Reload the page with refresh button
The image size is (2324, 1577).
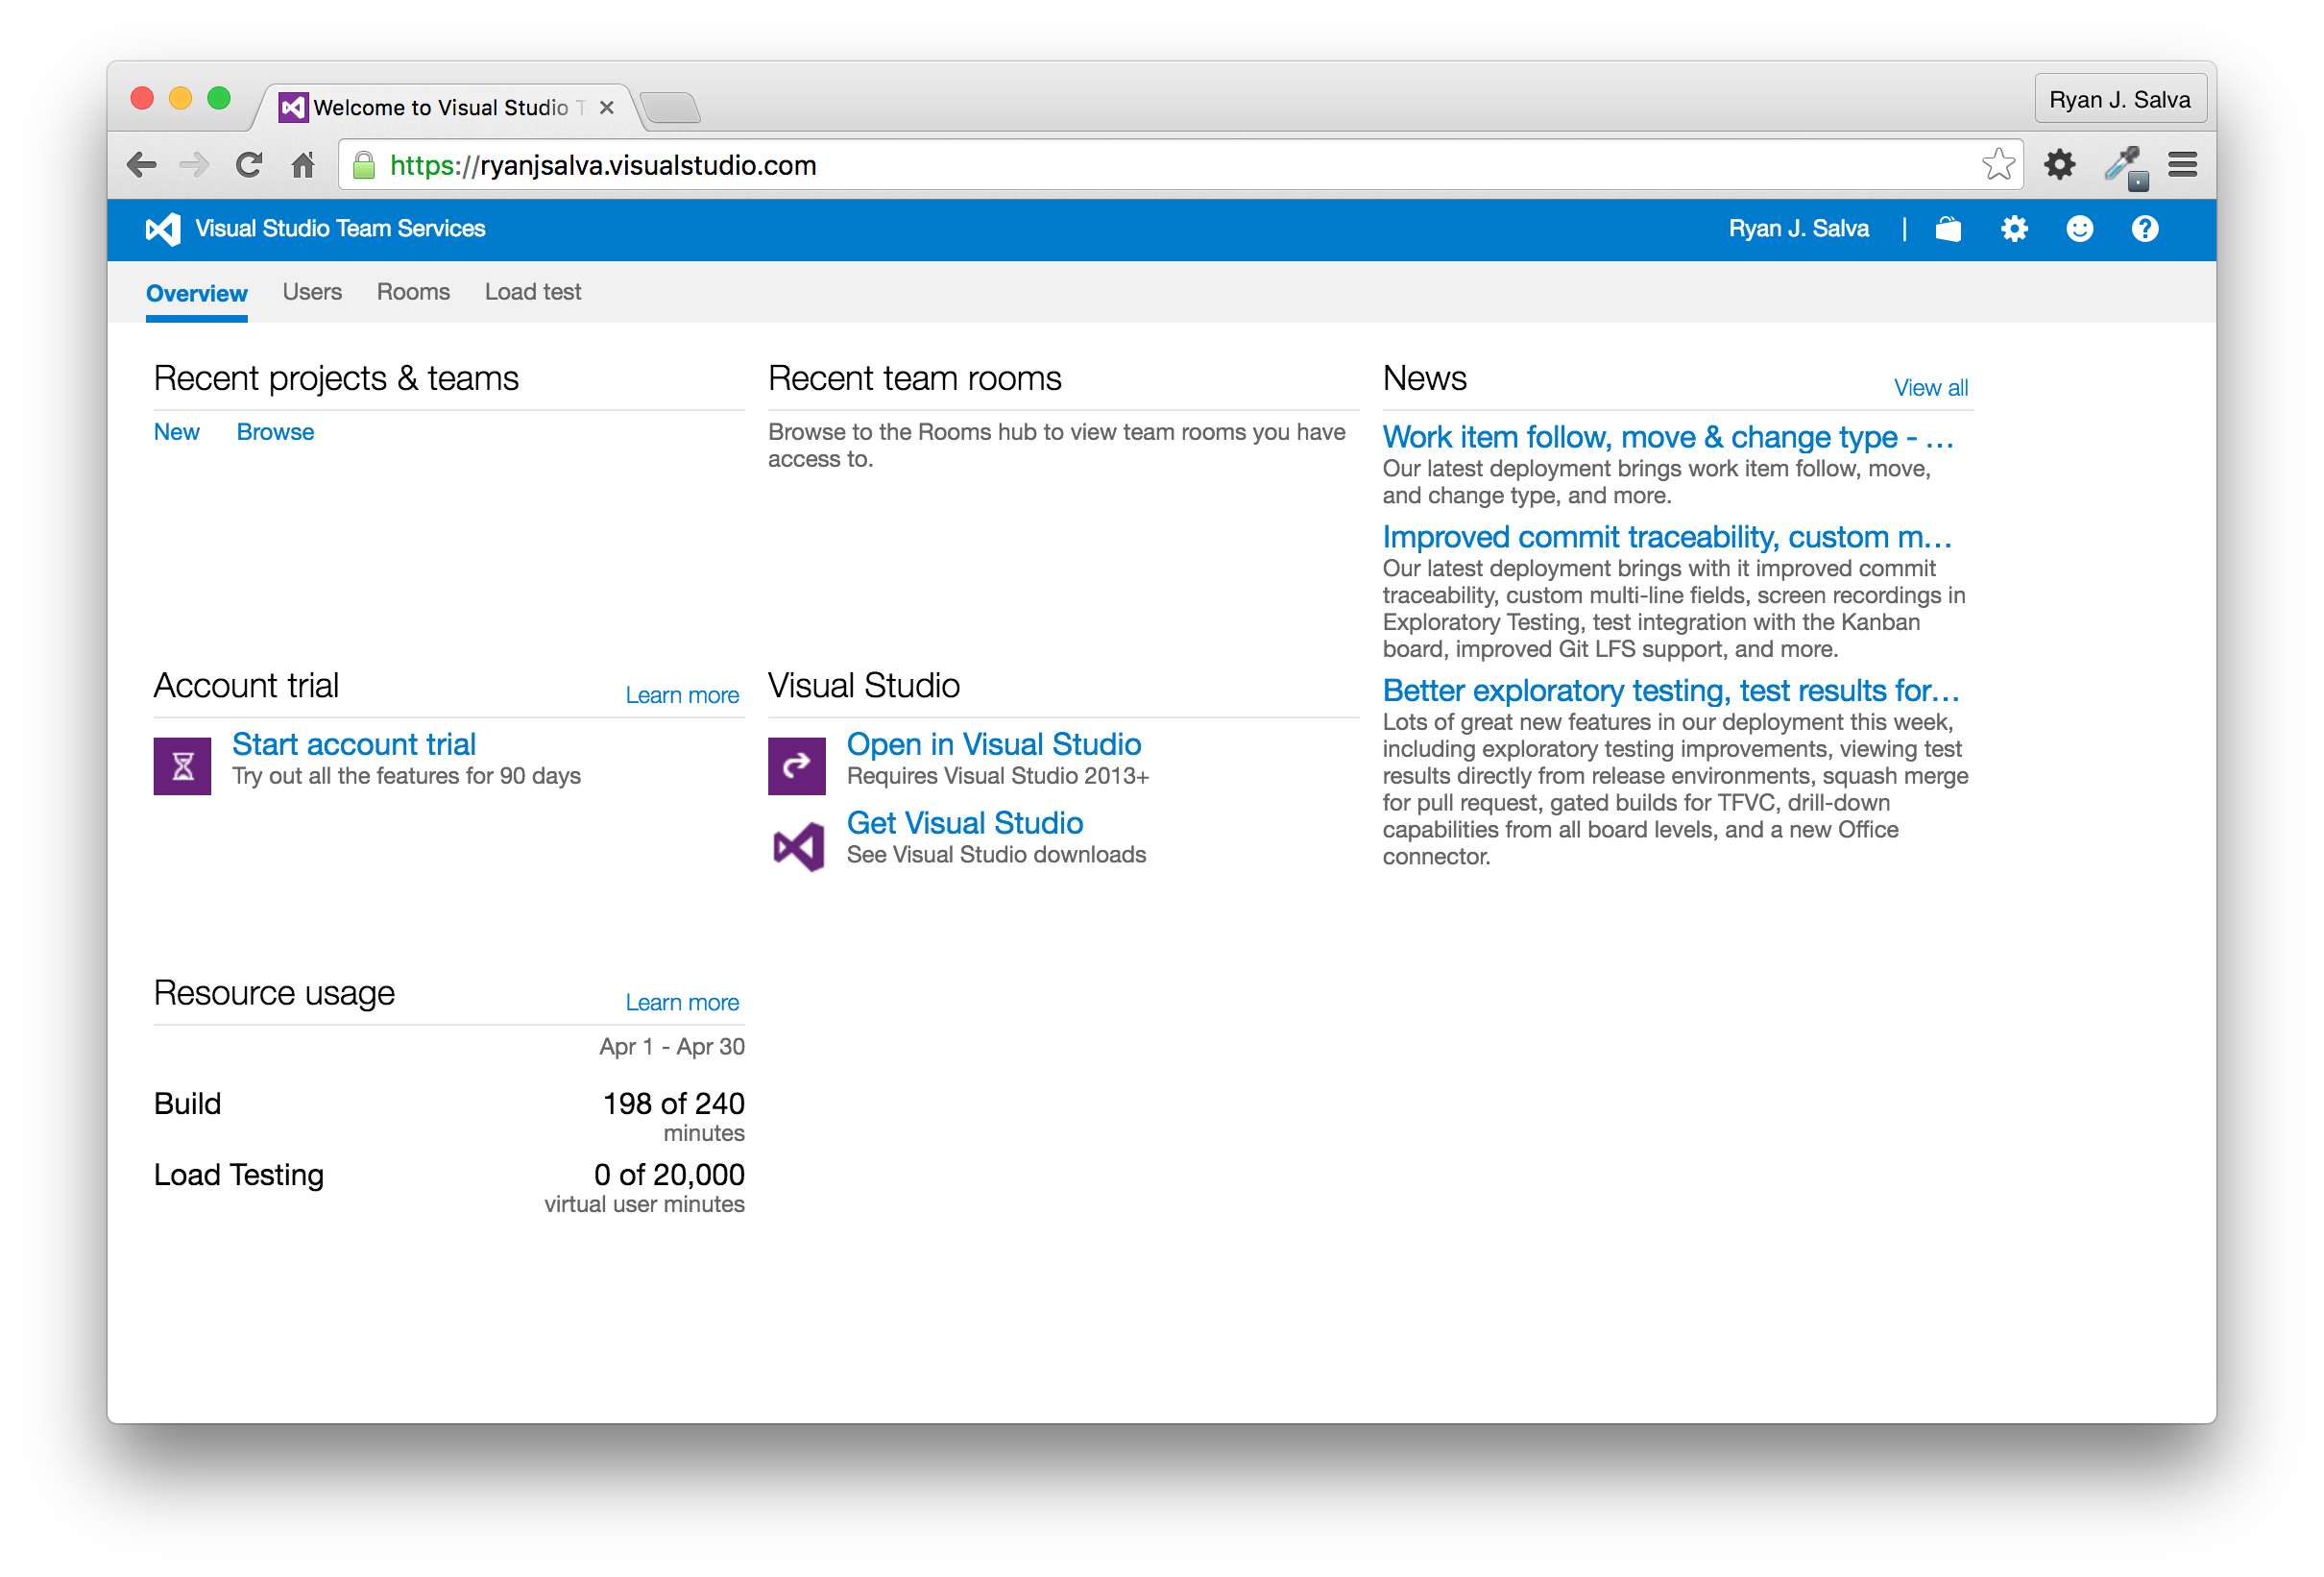click(249, 164)
